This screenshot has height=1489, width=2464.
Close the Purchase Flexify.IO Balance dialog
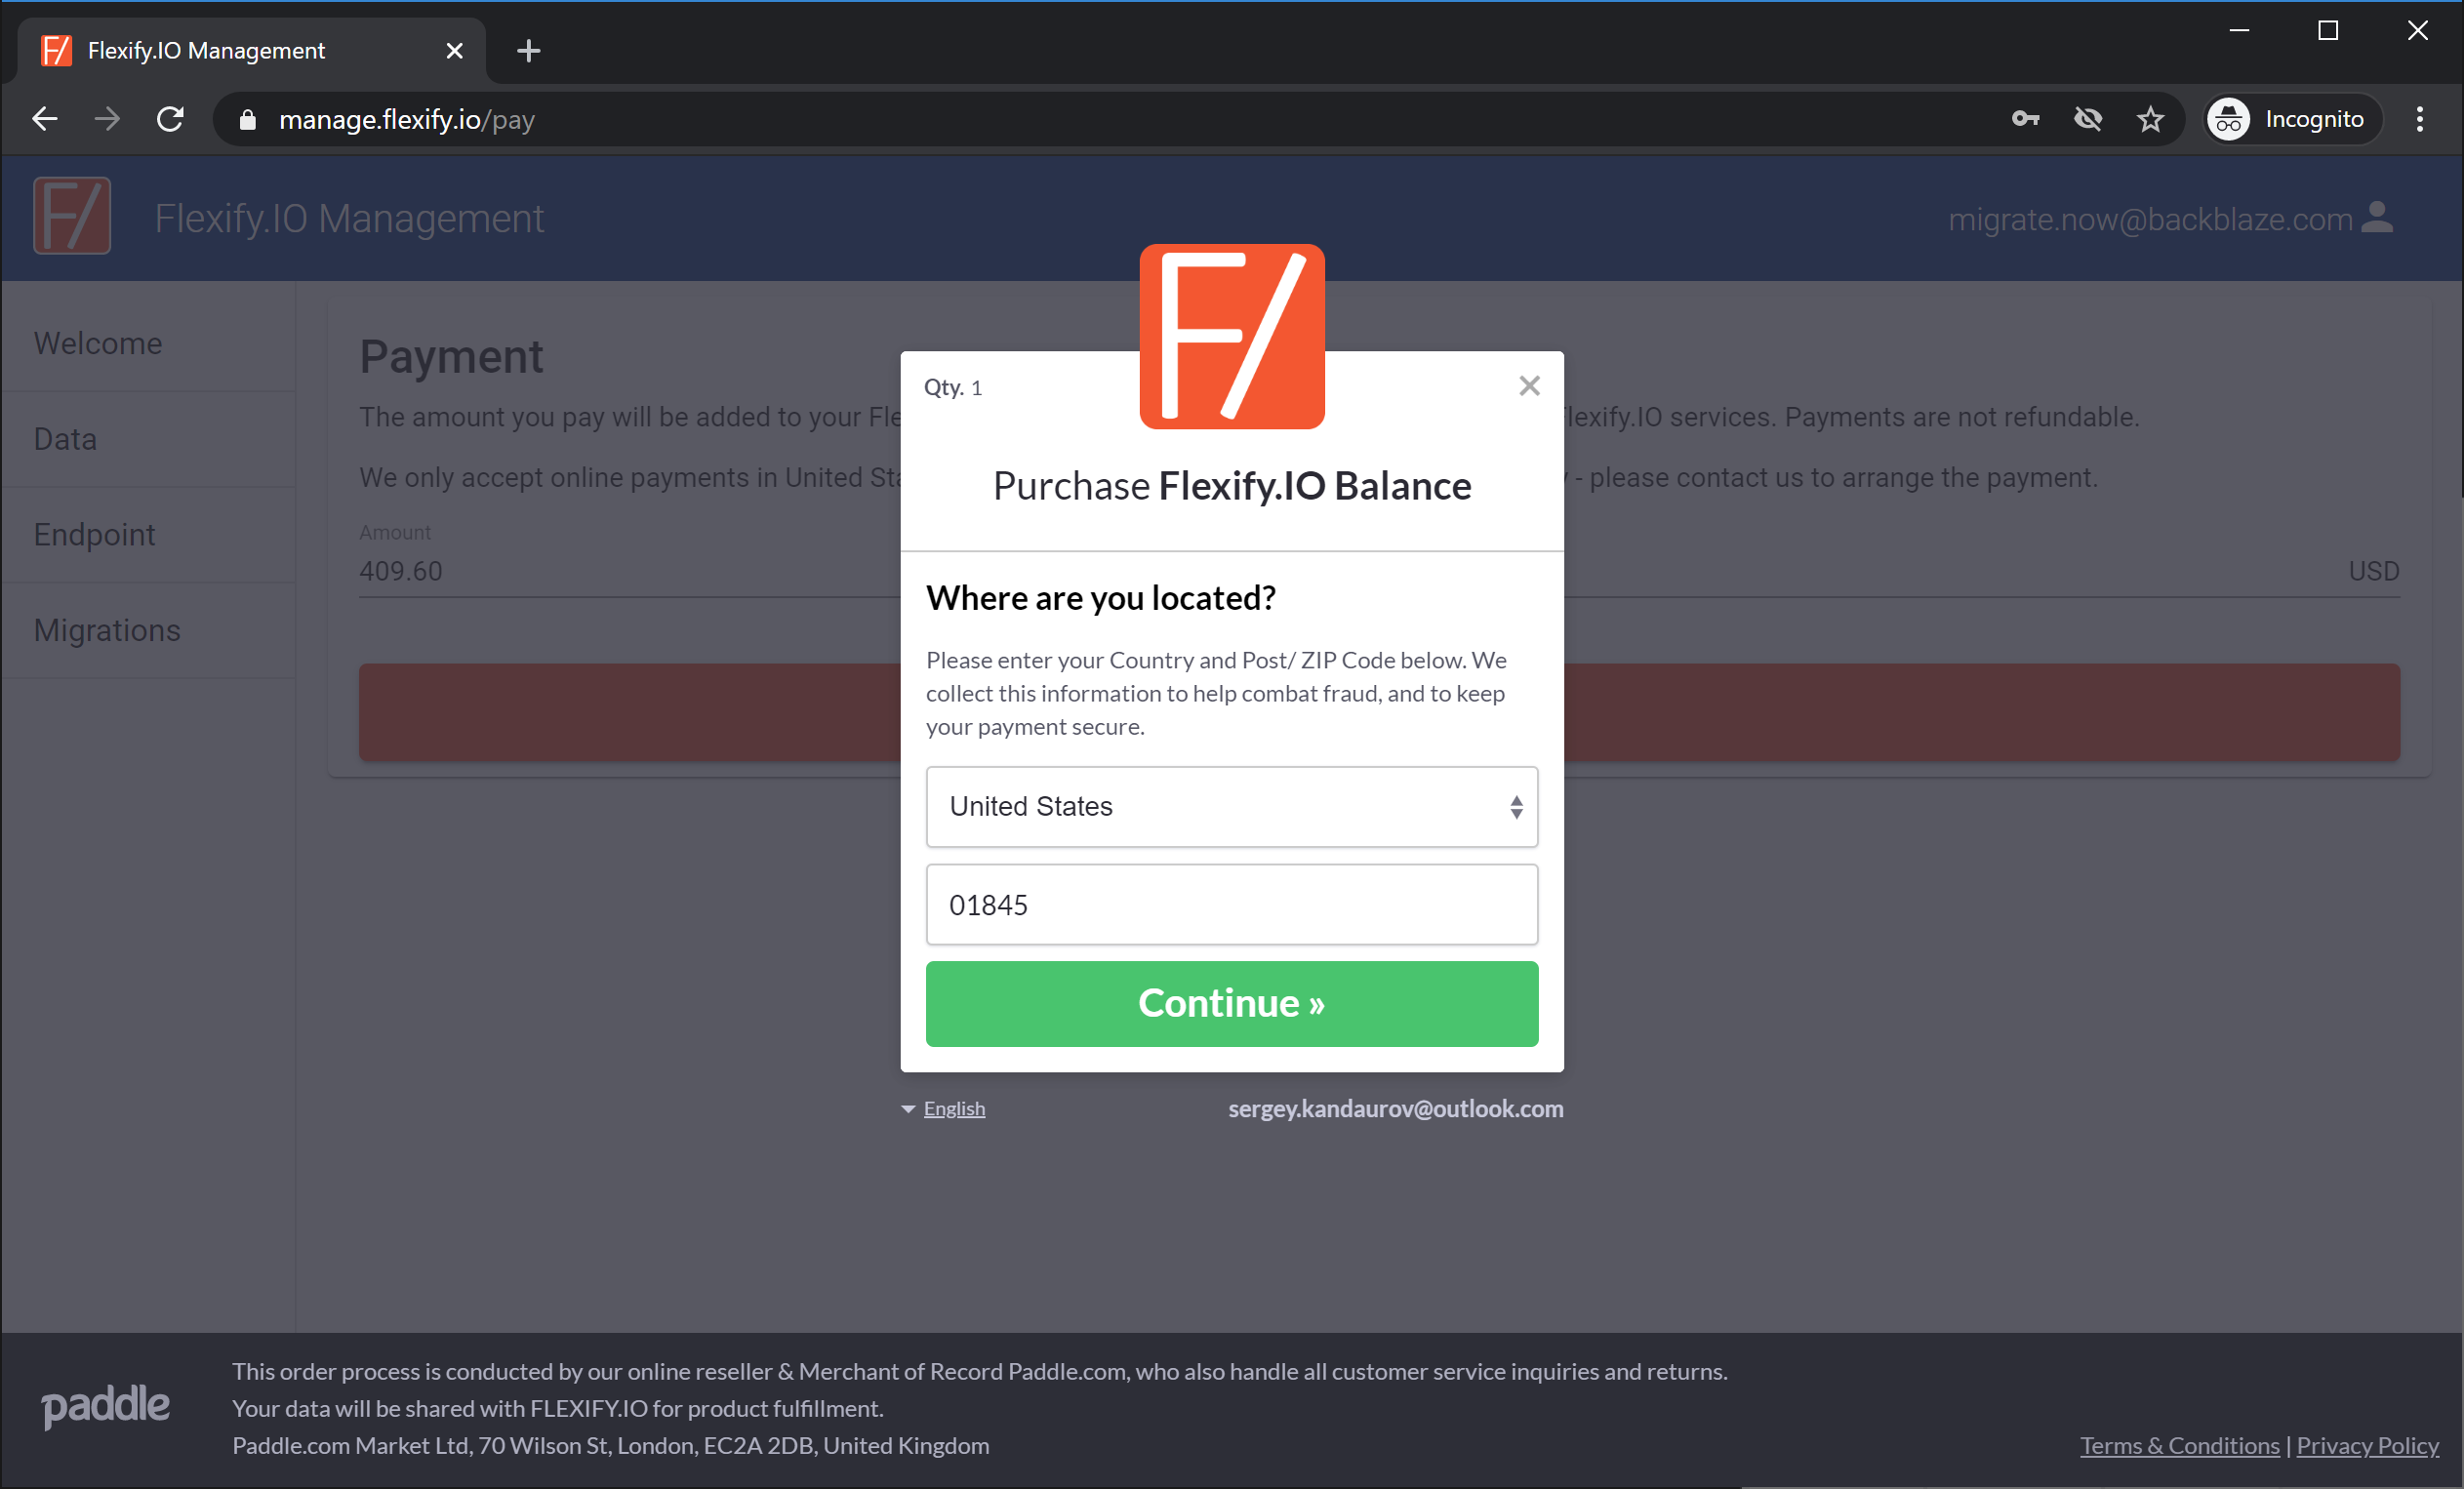click(x=1529, y=386)
